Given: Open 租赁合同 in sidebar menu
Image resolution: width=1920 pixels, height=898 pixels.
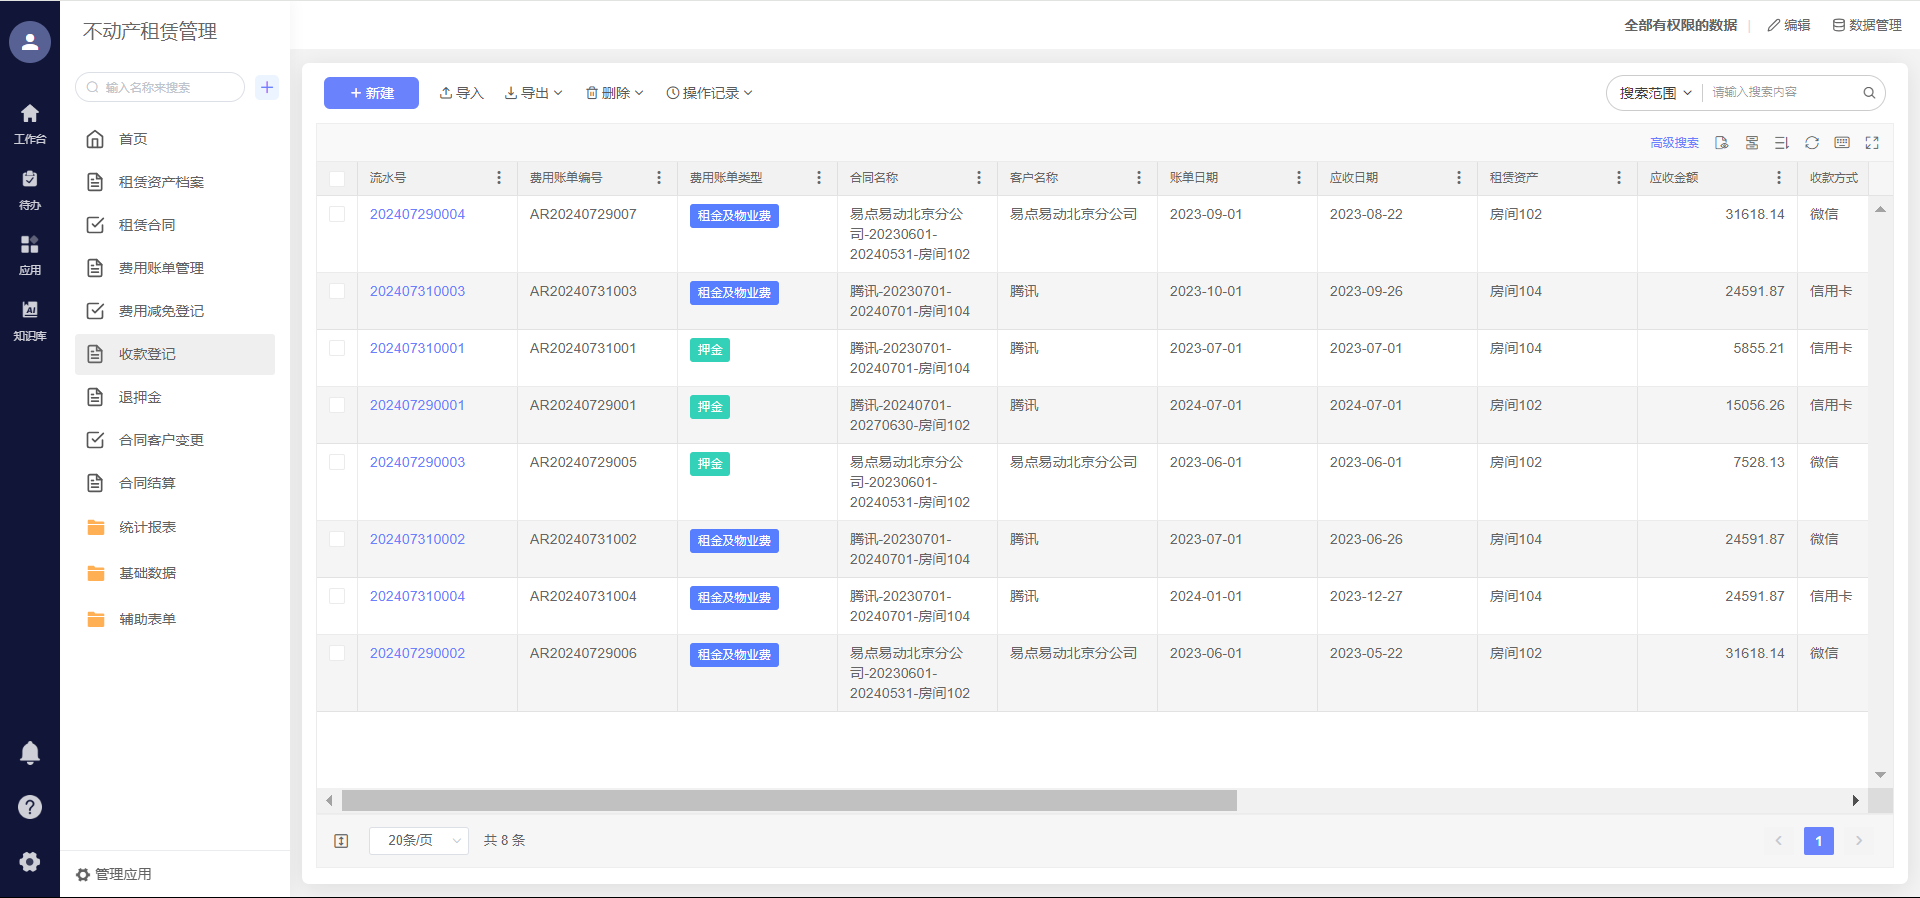Looking at the screenshot, I should point(147,225).
